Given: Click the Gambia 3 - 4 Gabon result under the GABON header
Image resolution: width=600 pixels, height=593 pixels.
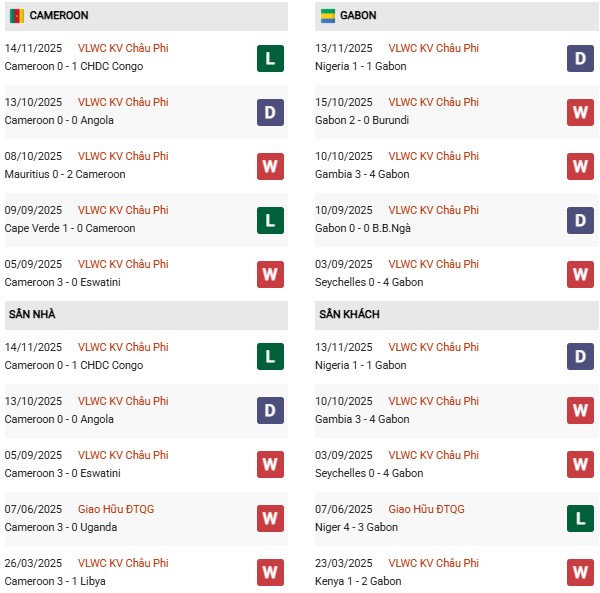Looking at the screenshot, I should pyautogui.click(x=364, y=174).
